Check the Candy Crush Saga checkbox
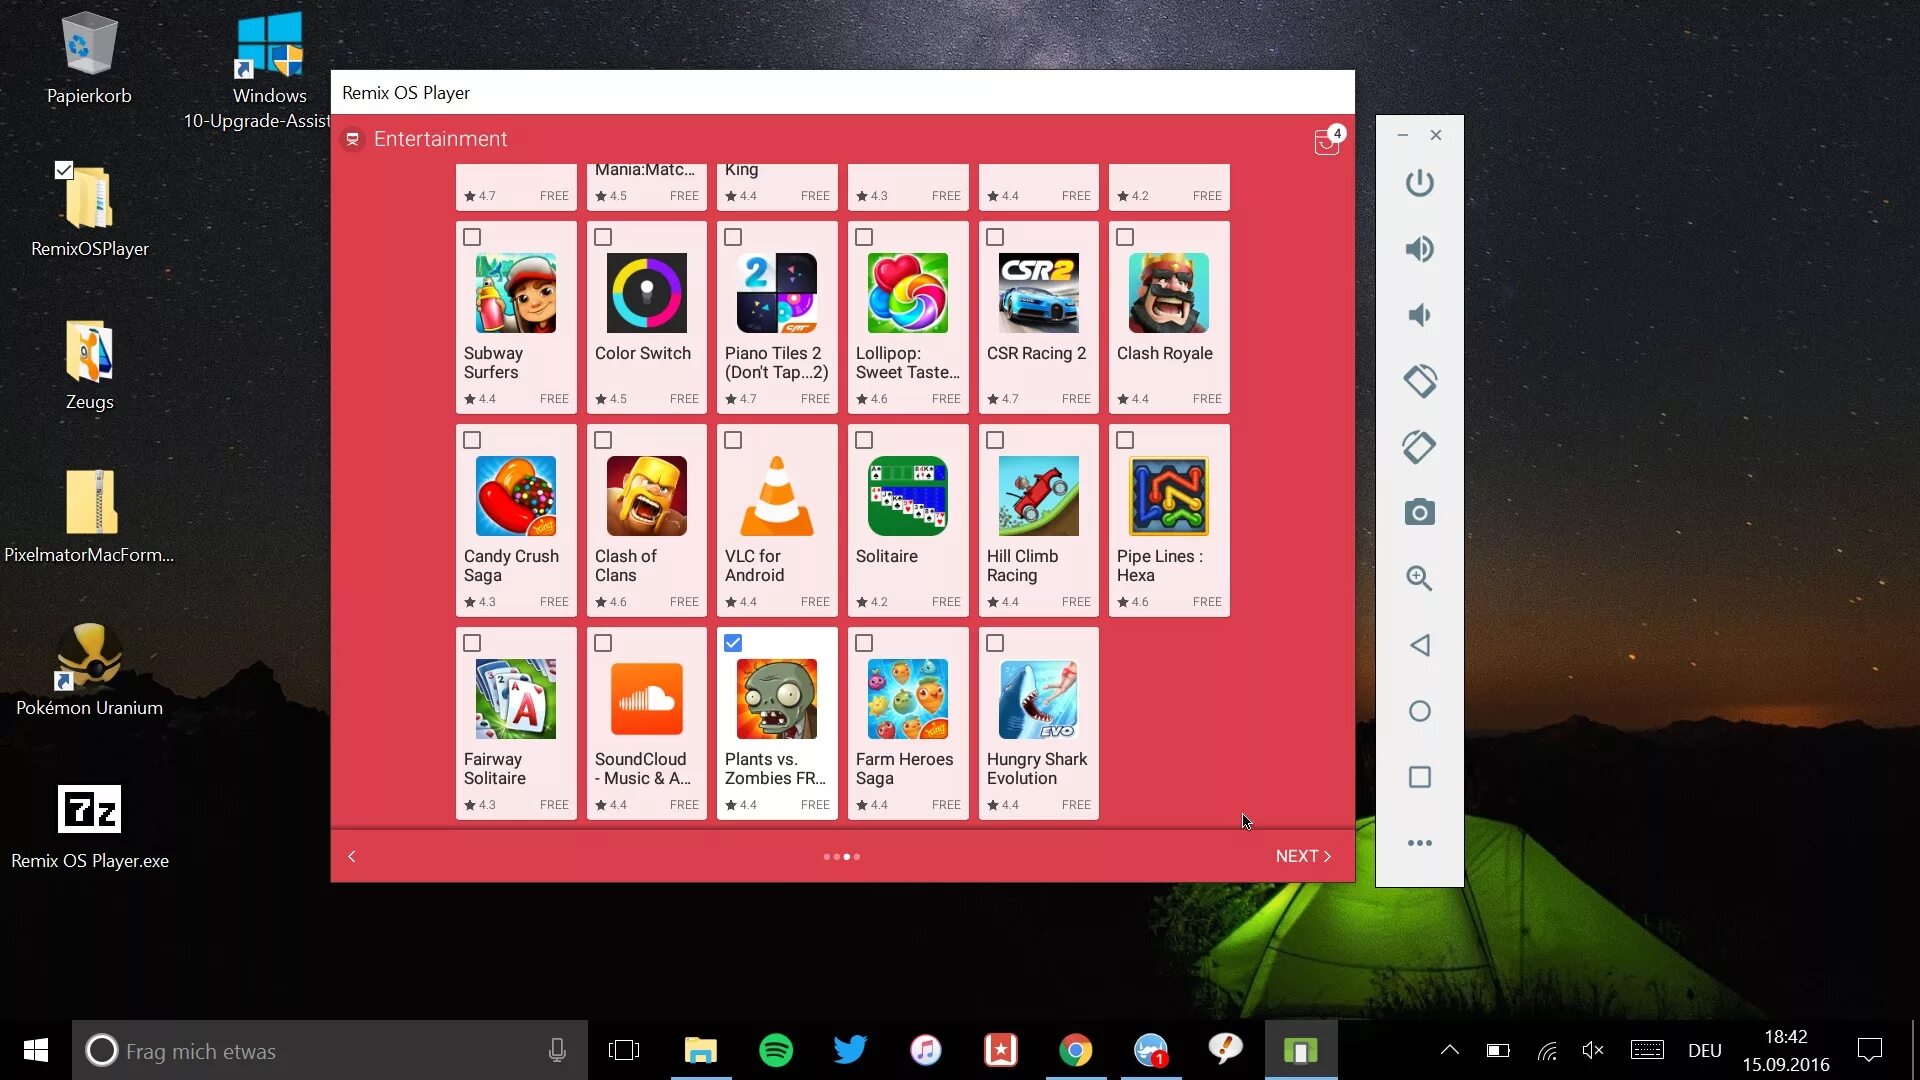The height and width of the screenshot is (1080, 1920). (x=472, y=440)
